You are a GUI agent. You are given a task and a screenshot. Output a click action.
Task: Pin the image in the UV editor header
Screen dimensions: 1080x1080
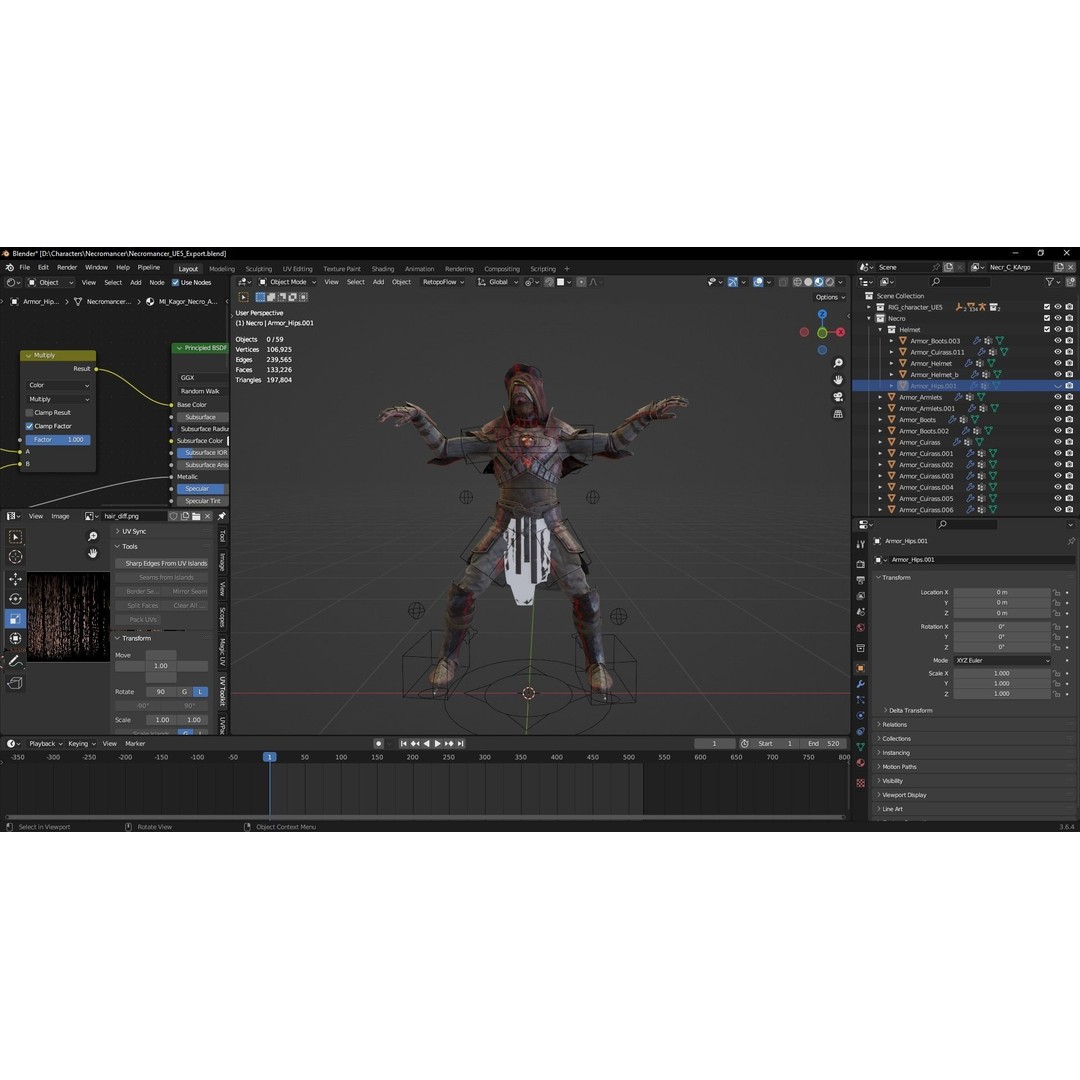[x=222, y=516]
